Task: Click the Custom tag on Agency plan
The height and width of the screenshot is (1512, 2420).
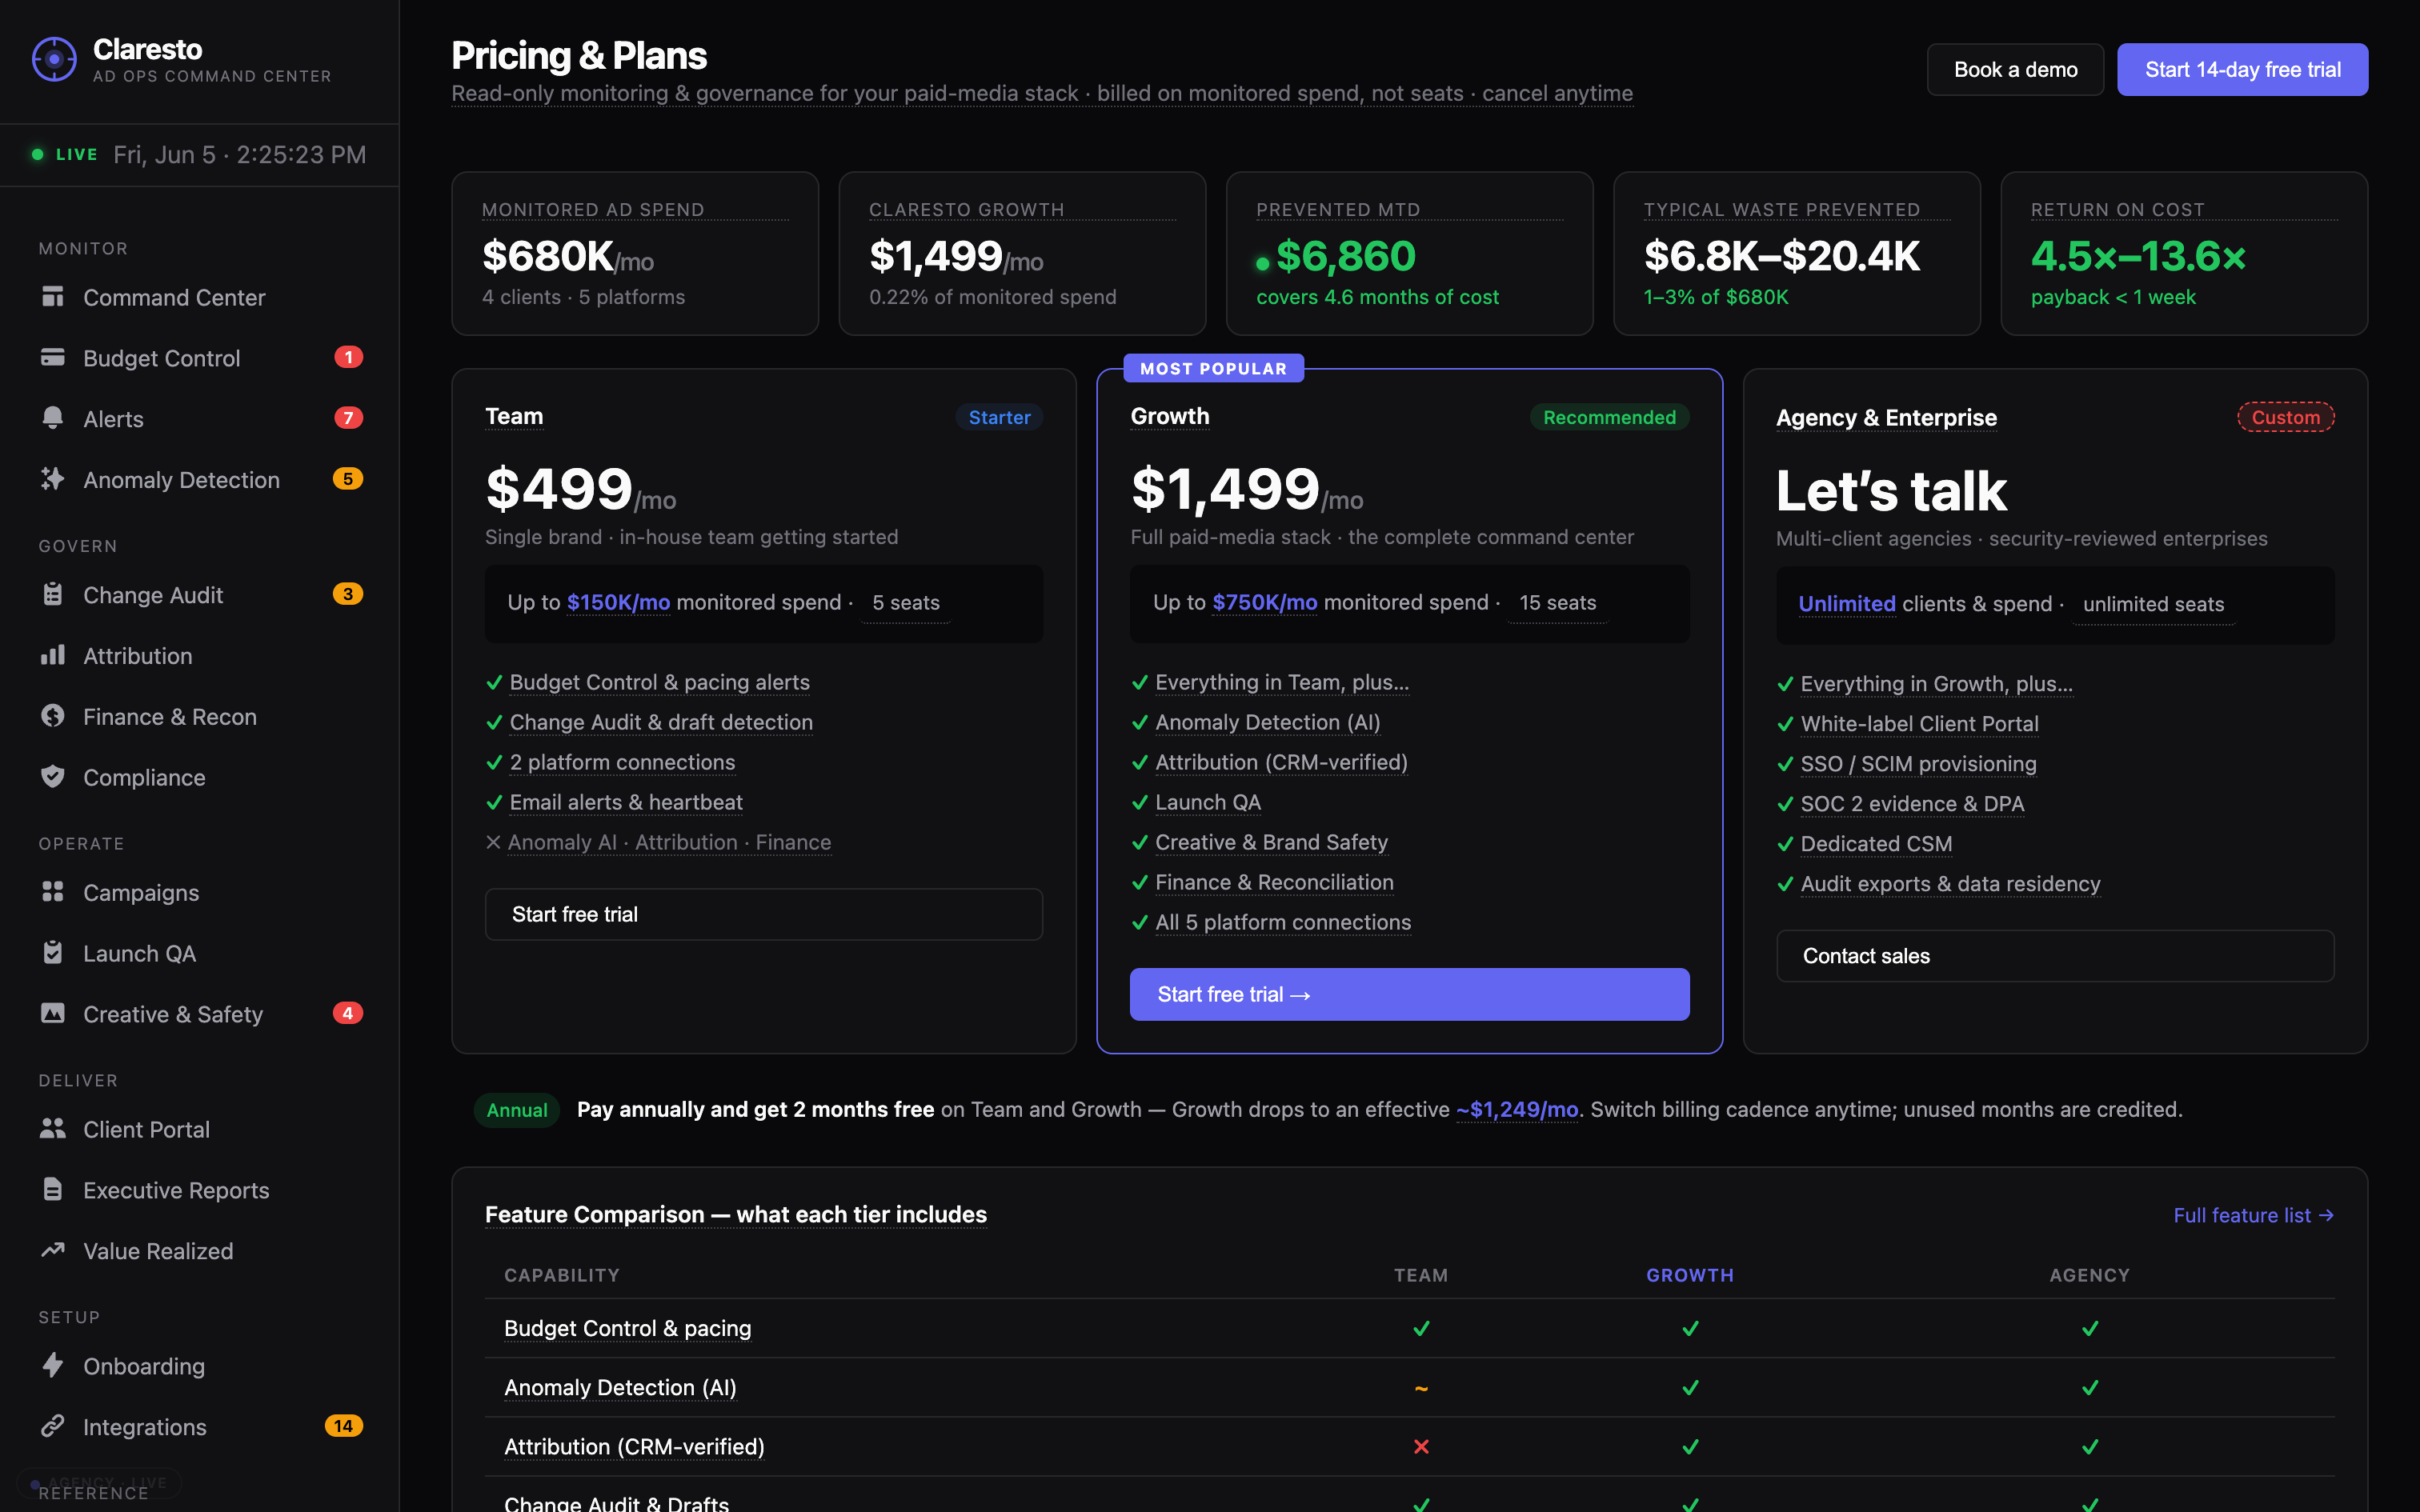Action: [2285, 417]
